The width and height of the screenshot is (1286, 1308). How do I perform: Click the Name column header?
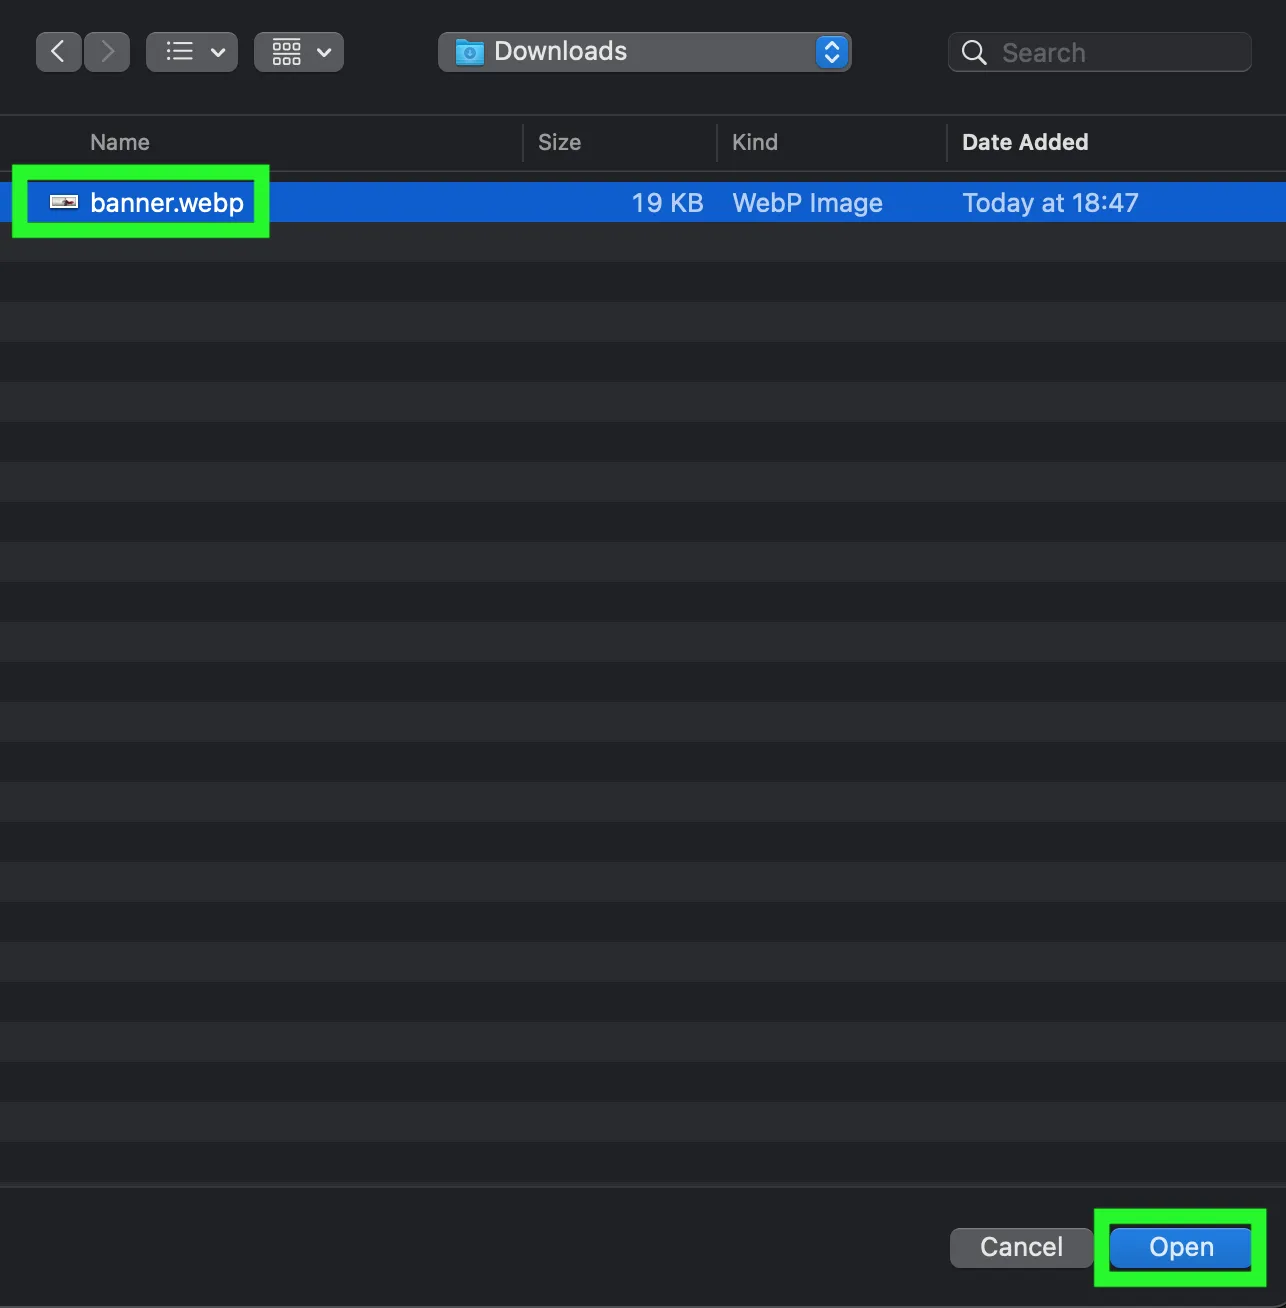click(x=119, y=142)
